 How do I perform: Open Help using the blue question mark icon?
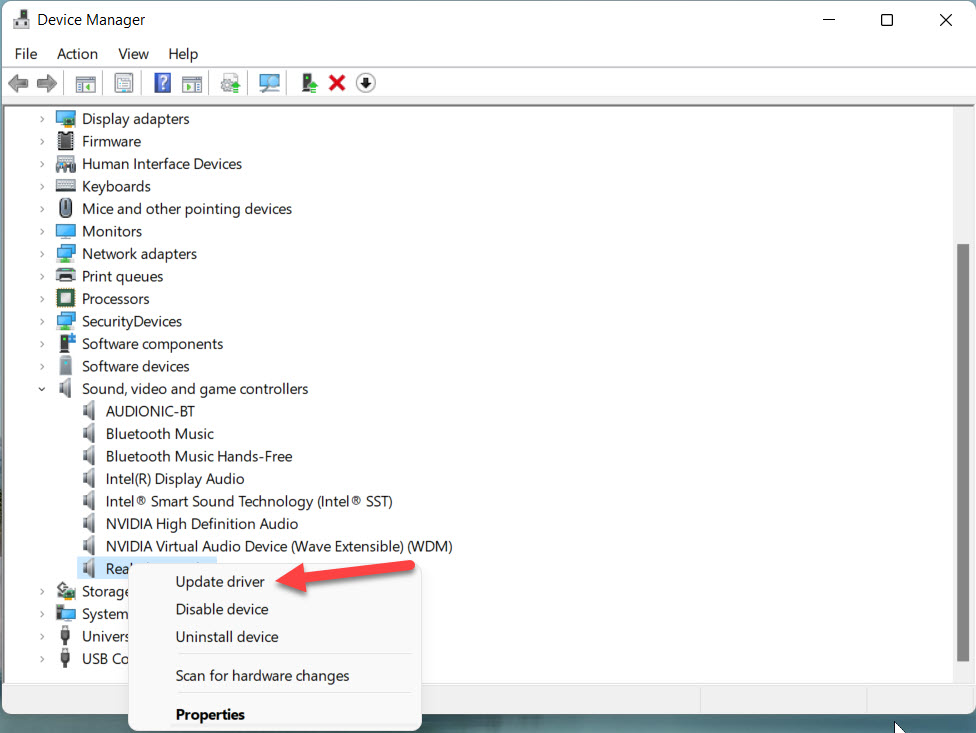[162, 82]
